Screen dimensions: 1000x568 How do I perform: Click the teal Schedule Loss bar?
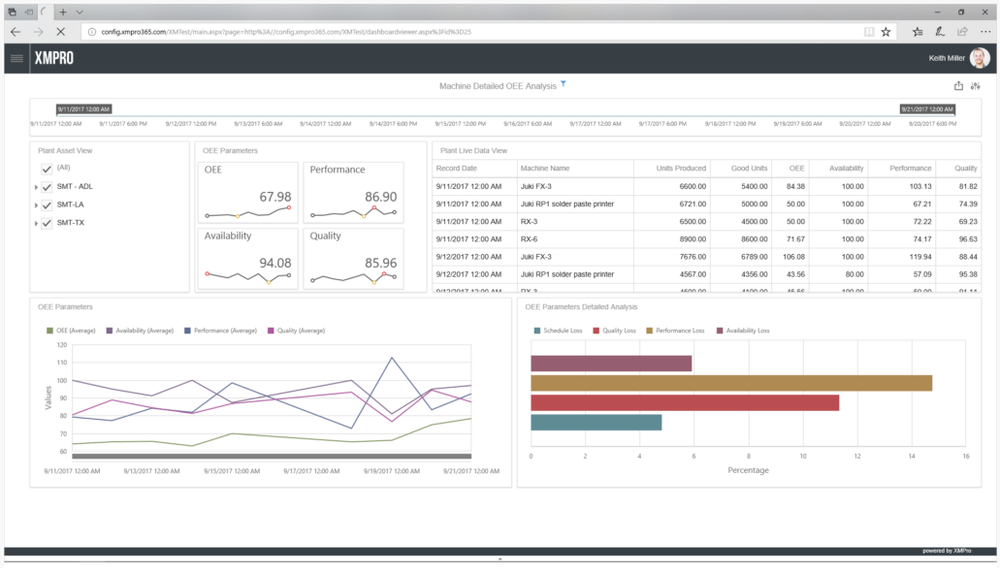tap(596, 423)
